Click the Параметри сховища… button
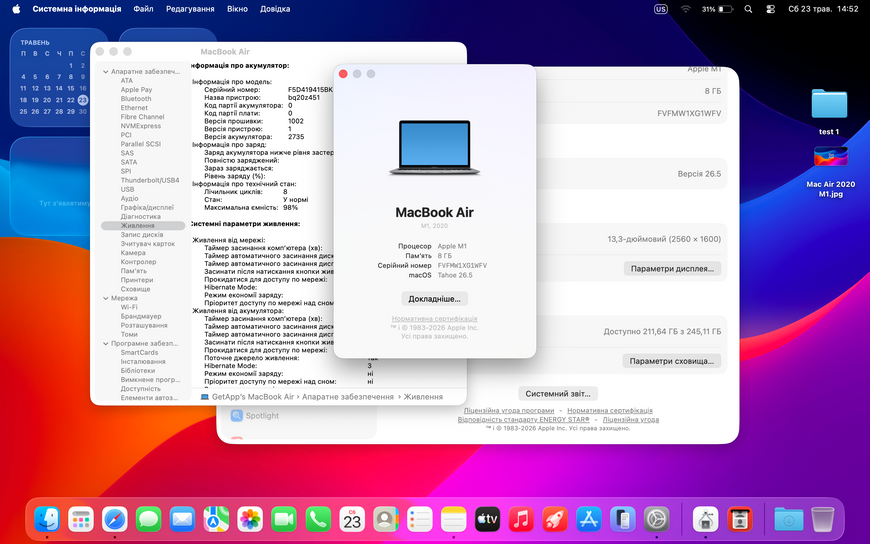This screenshot has width=870, height=544. 671,361
